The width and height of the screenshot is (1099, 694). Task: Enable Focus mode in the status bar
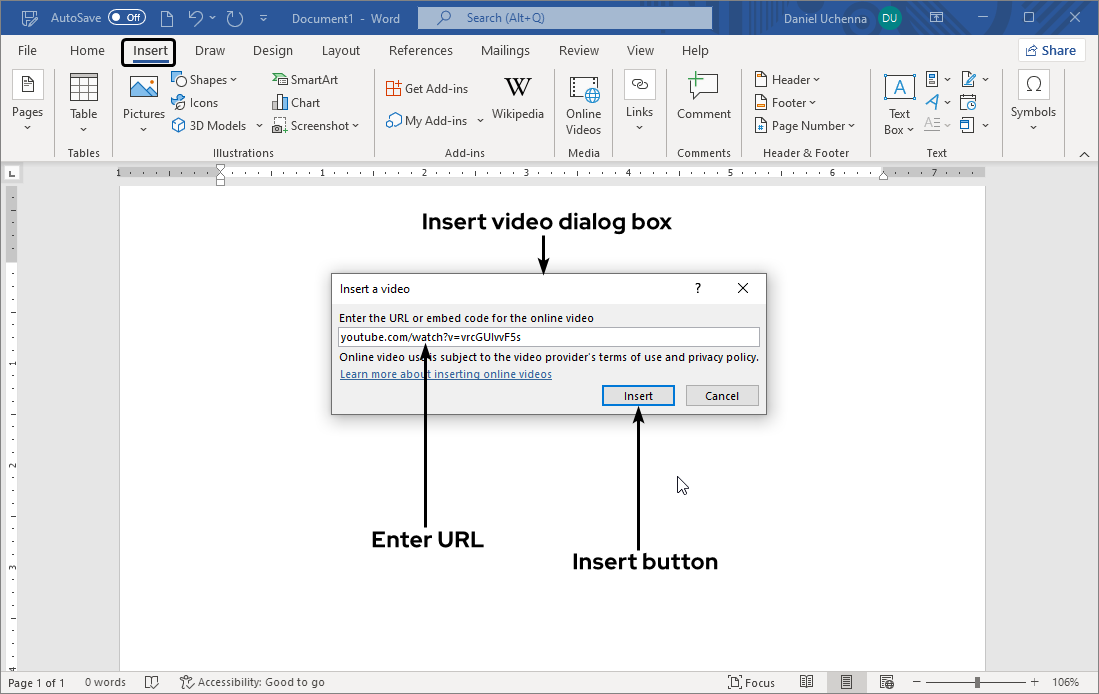(x=751, y=682)
